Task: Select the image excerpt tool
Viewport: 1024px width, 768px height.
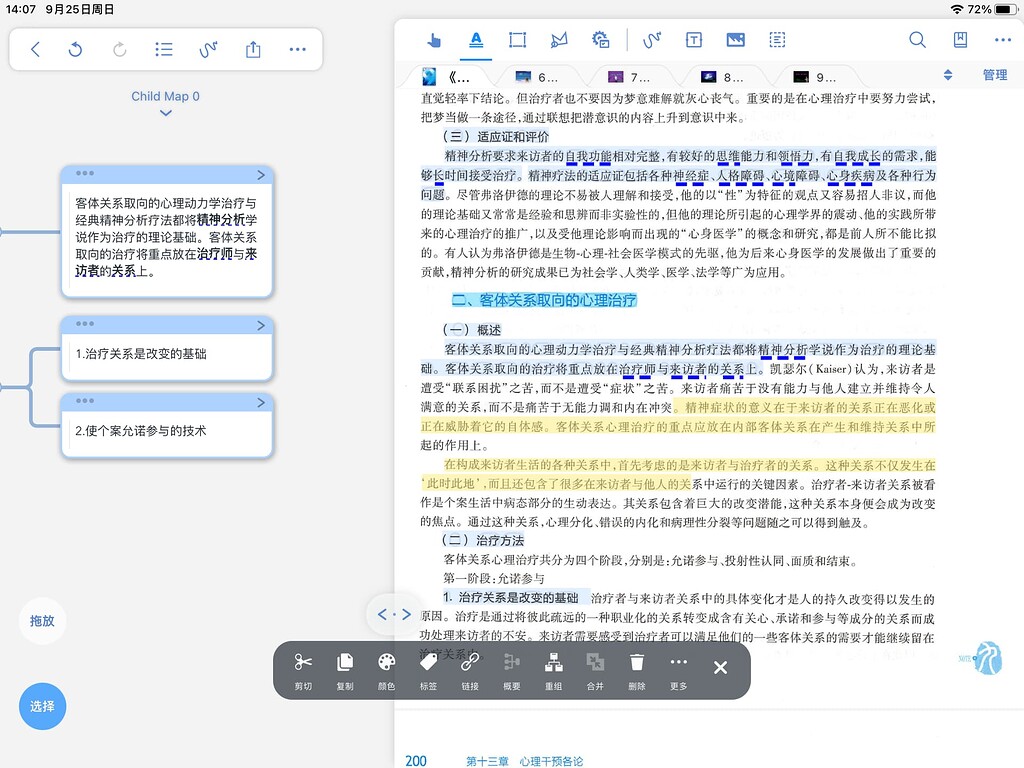Action: [x=735, y=40]
